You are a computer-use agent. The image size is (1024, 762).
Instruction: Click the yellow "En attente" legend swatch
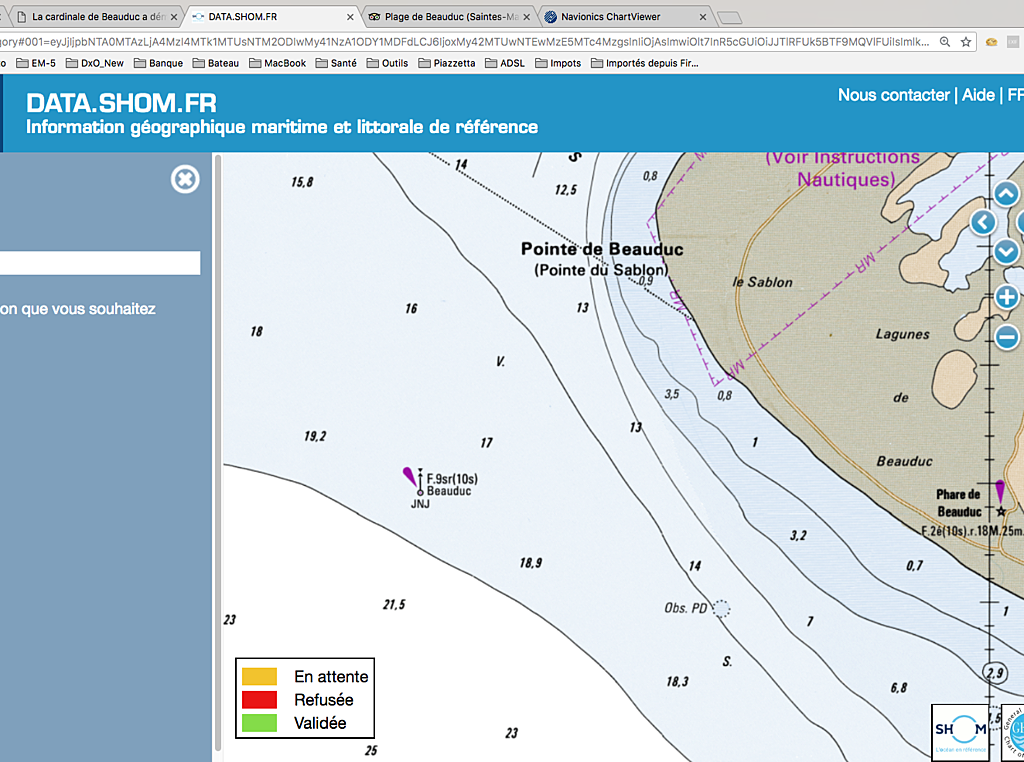pos(259,676)
